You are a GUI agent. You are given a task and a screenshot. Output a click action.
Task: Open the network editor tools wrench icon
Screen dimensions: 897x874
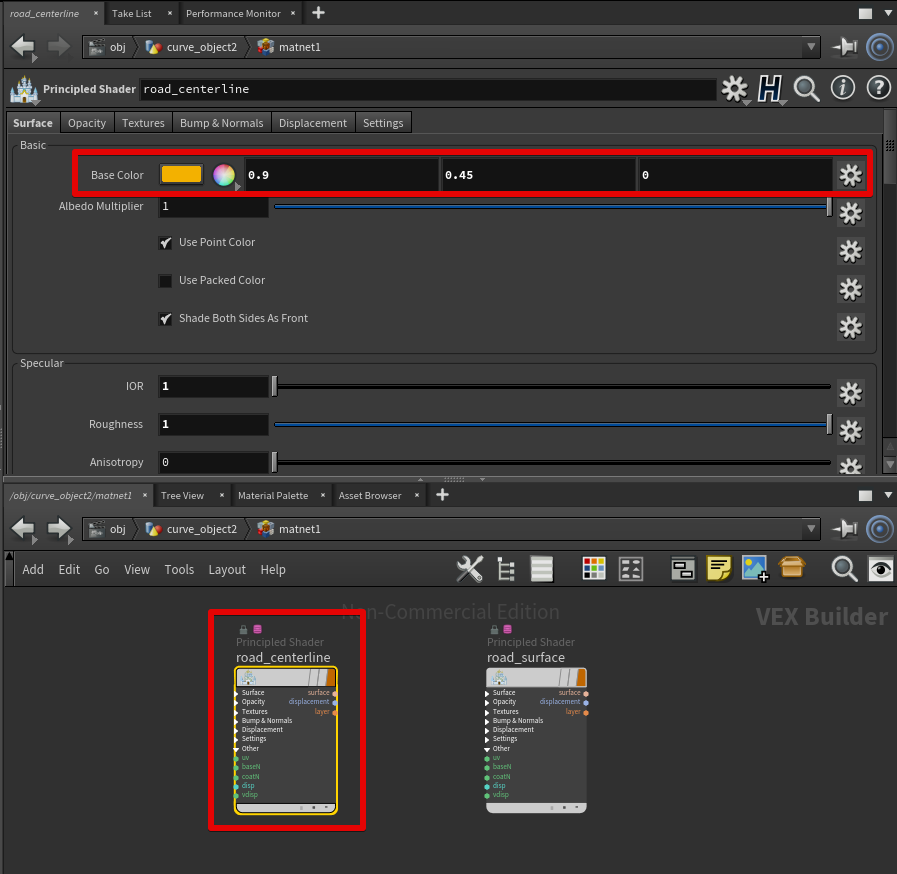click(470, 569)
